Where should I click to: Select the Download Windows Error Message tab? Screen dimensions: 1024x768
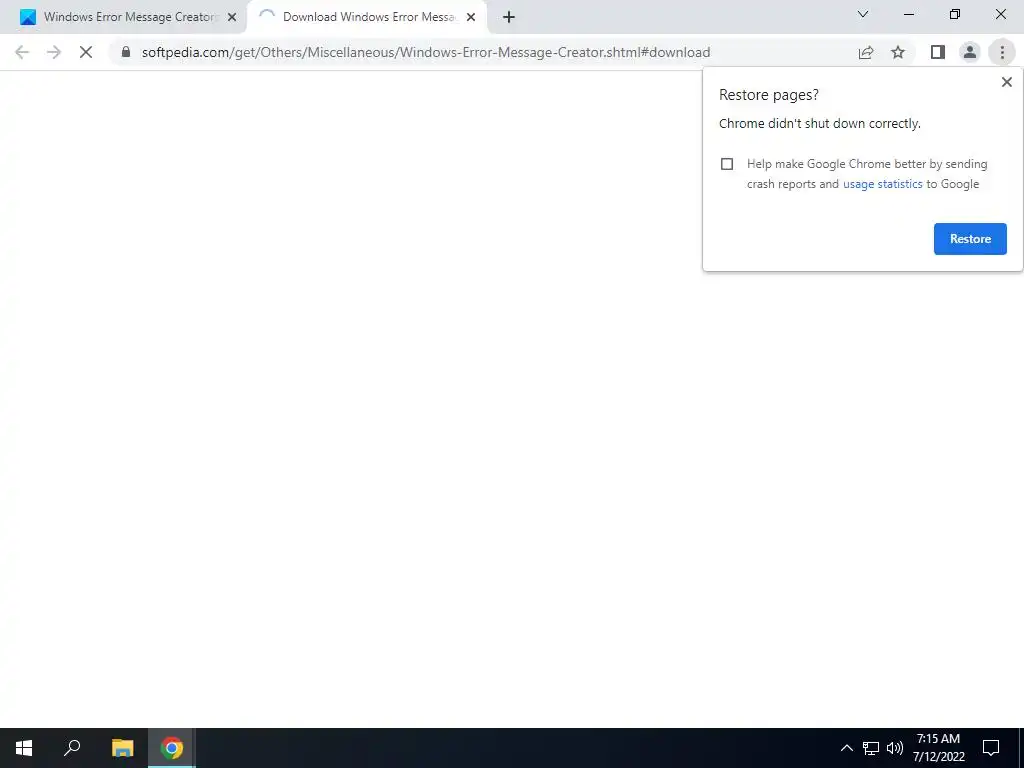pos(367,17)
